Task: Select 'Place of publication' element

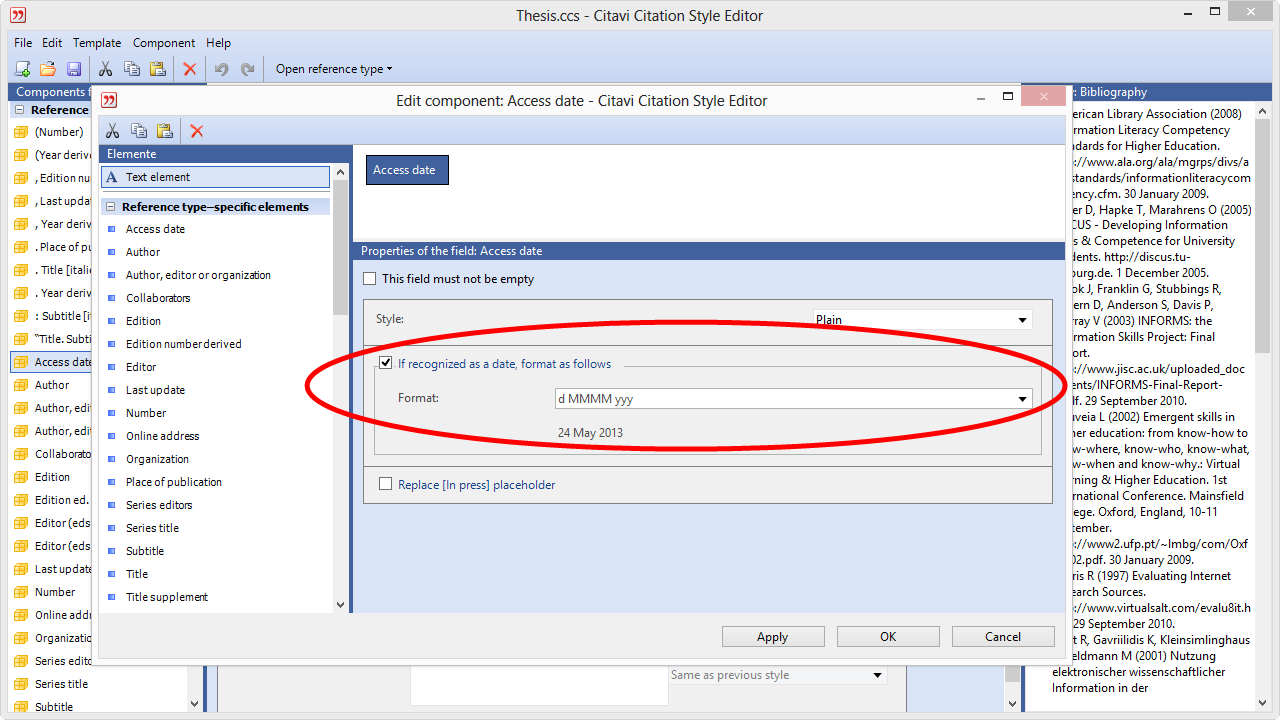Action: 174,482
